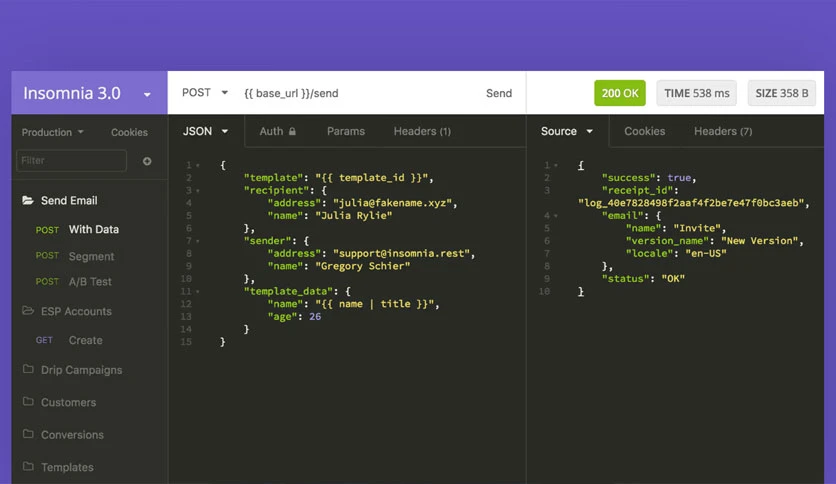Fold the sender object at line 7
This screenshot has width=836, height=484.
(198, 241)
